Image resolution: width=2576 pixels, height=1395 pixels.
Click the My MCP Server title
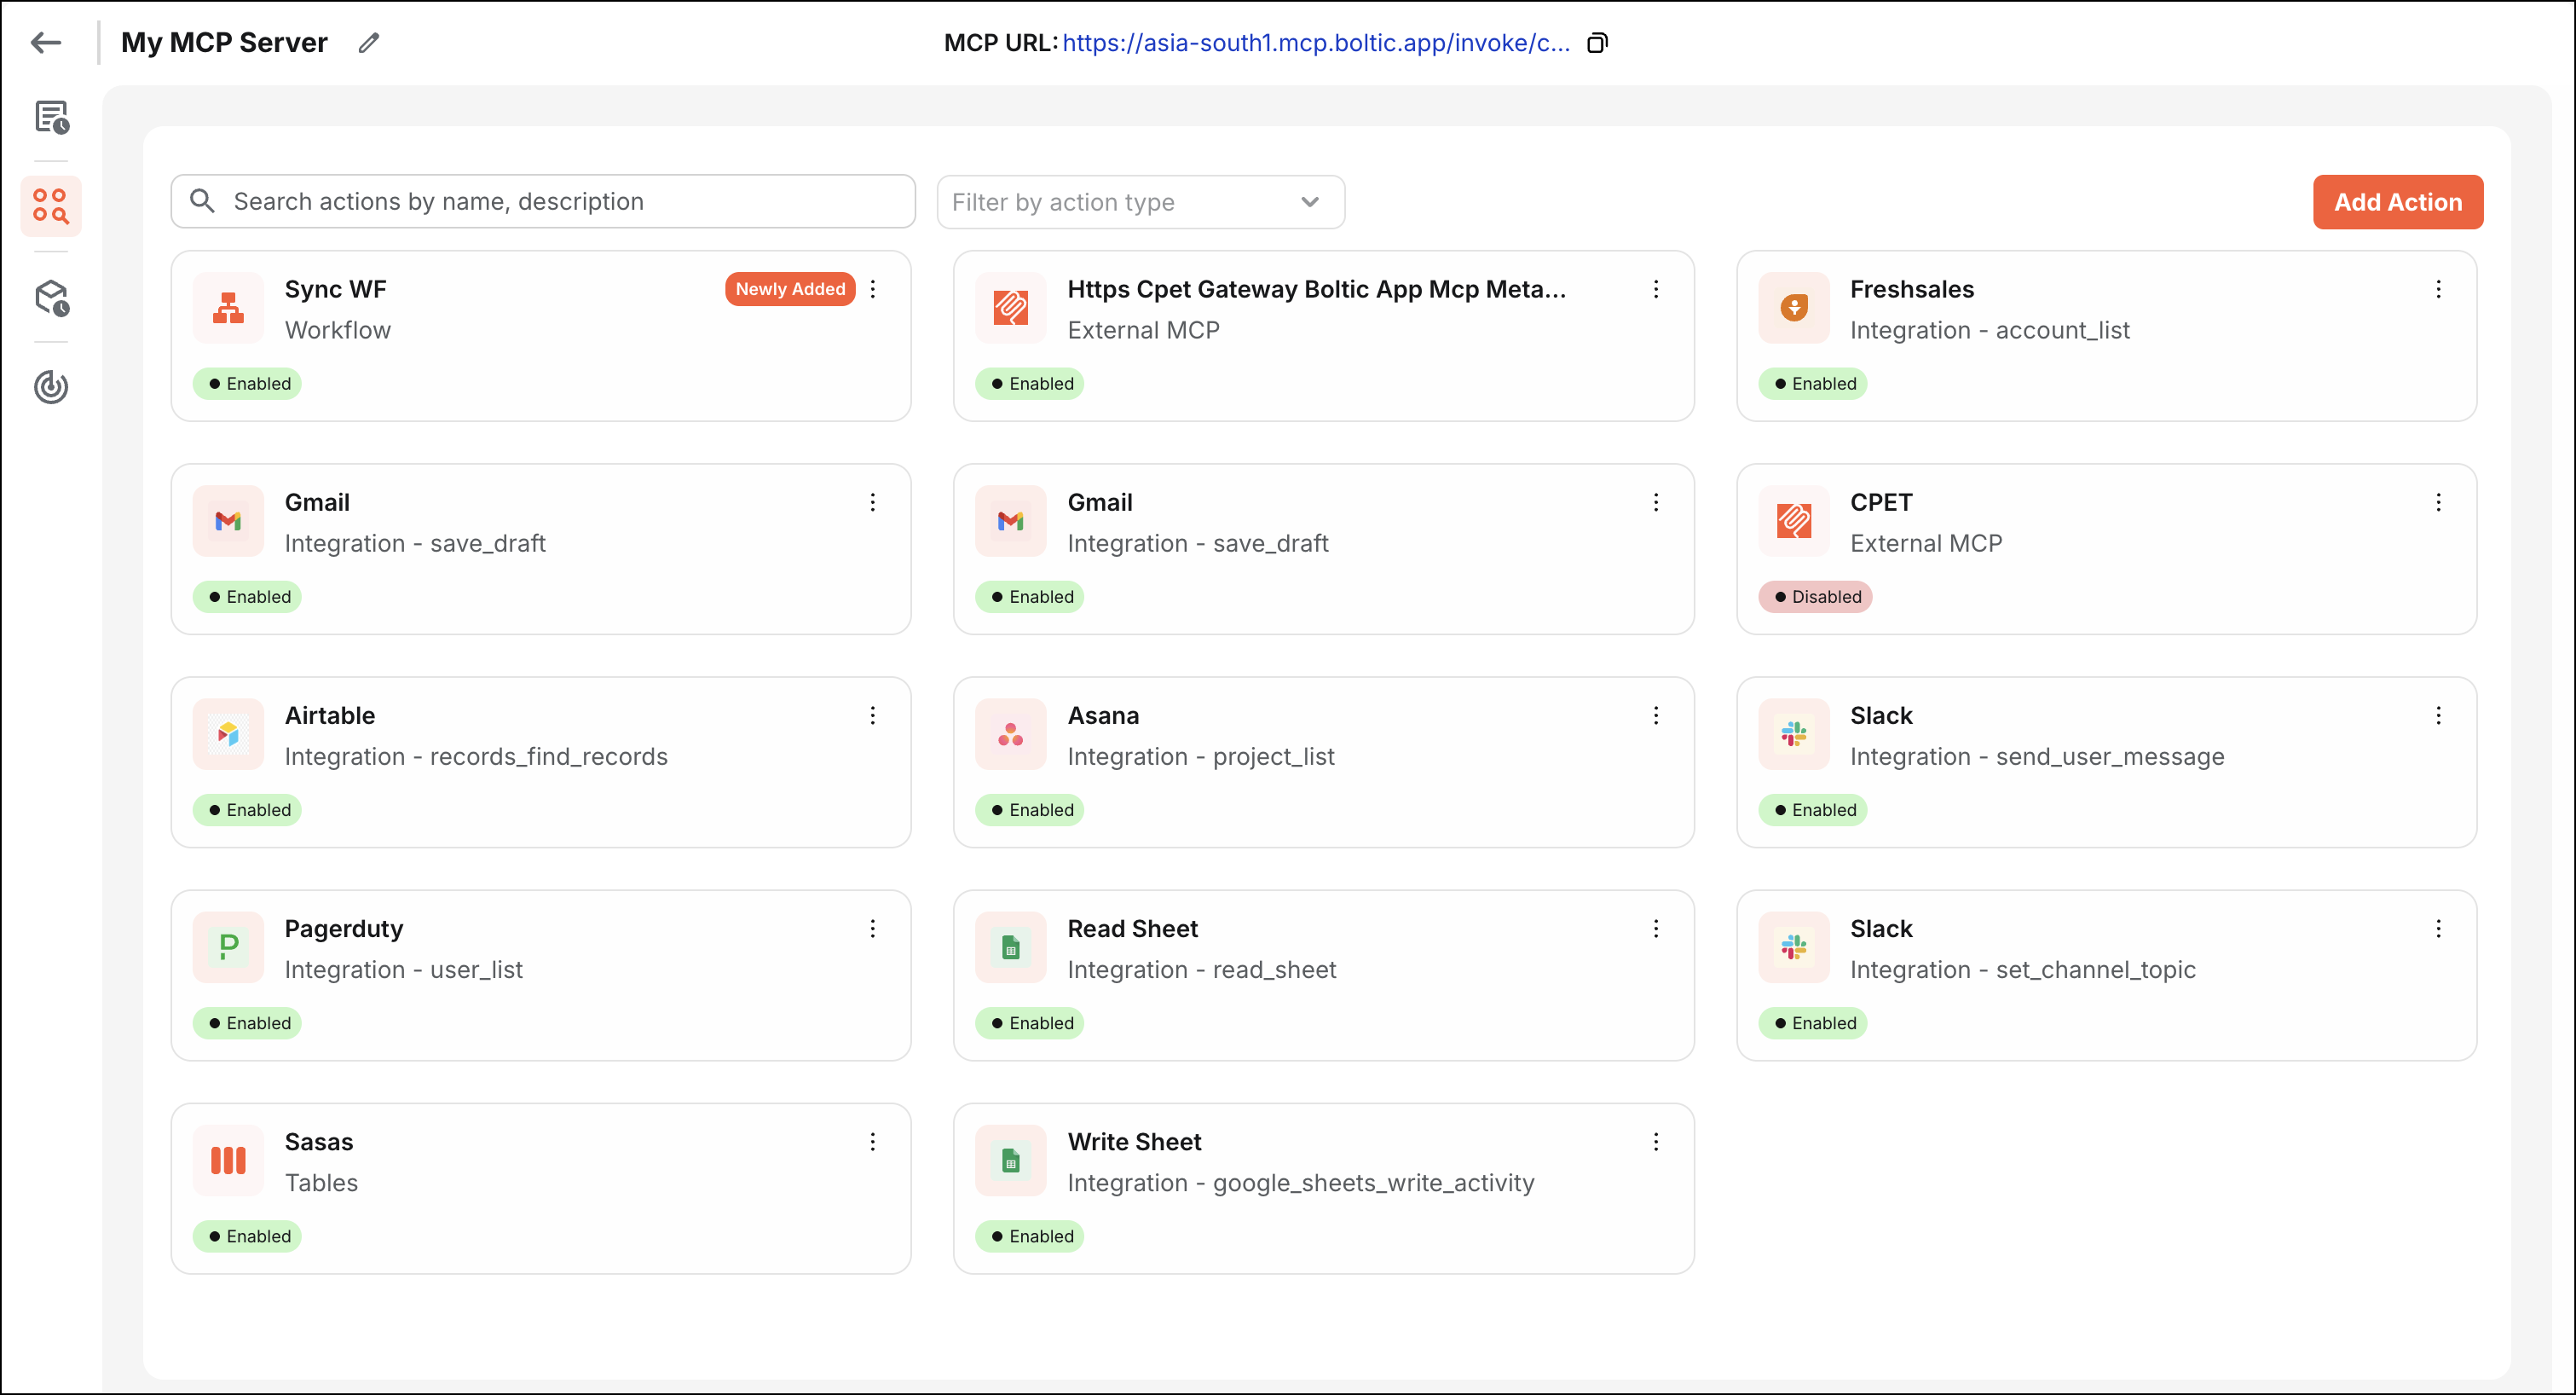coord(224,42)
